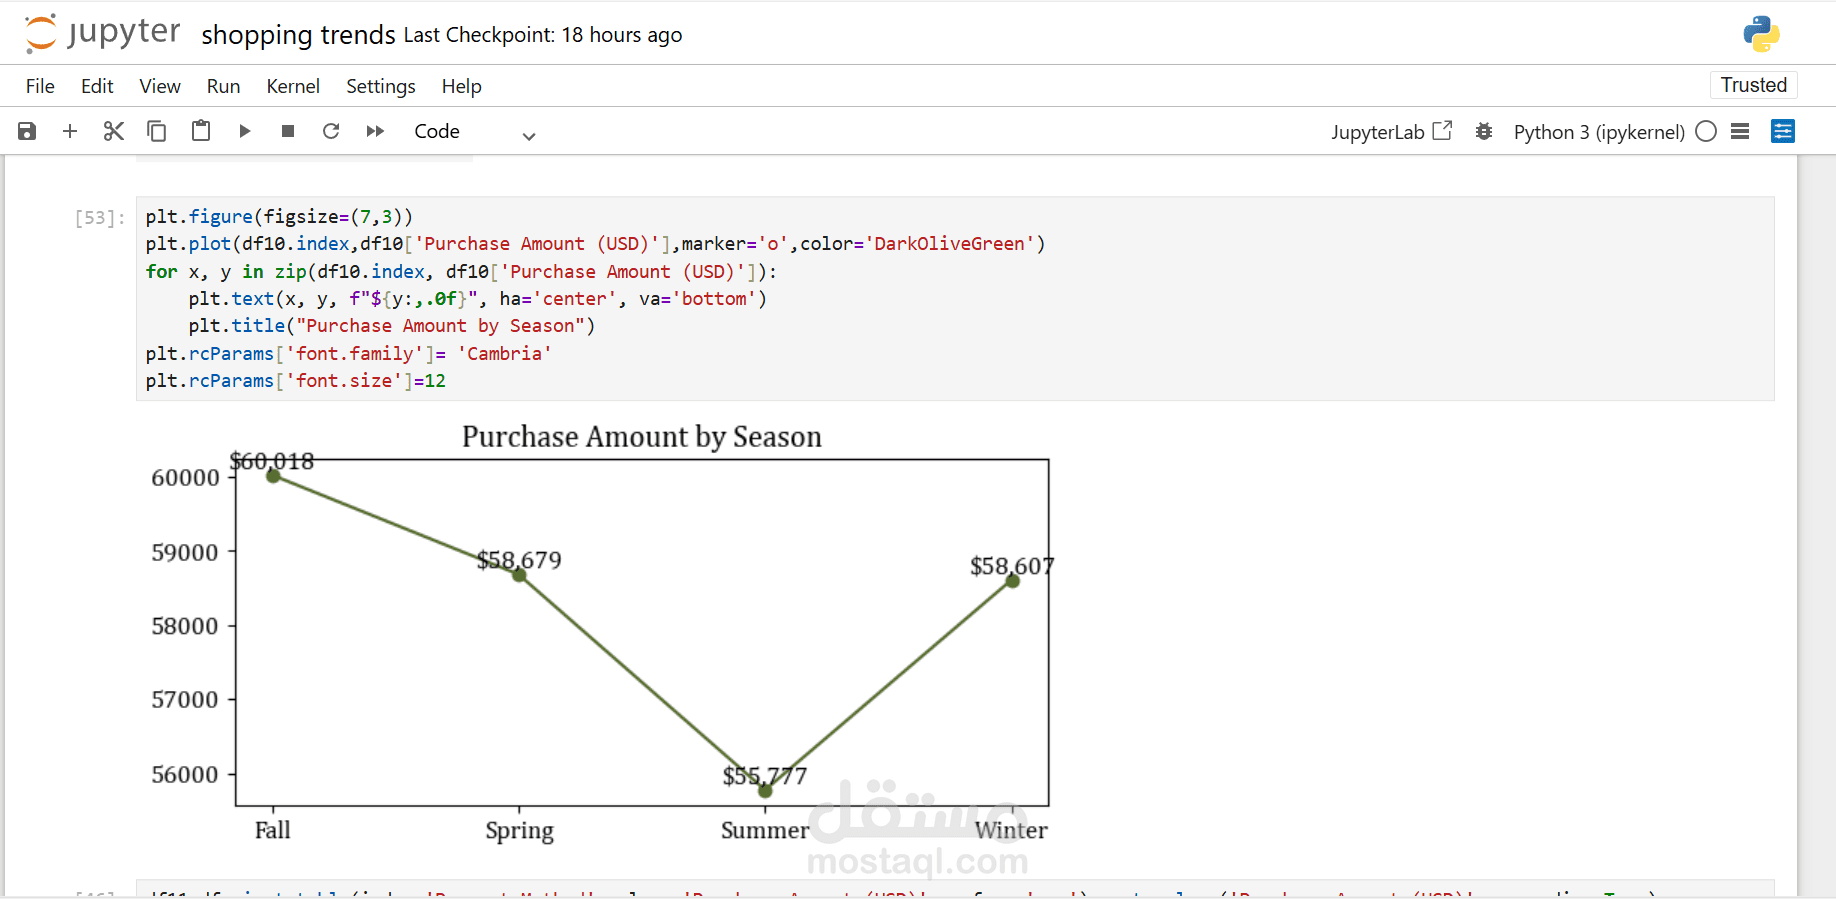Open the Kernel menu
This screenshot has width=1836, height=899.
click(x=293, y=86)
